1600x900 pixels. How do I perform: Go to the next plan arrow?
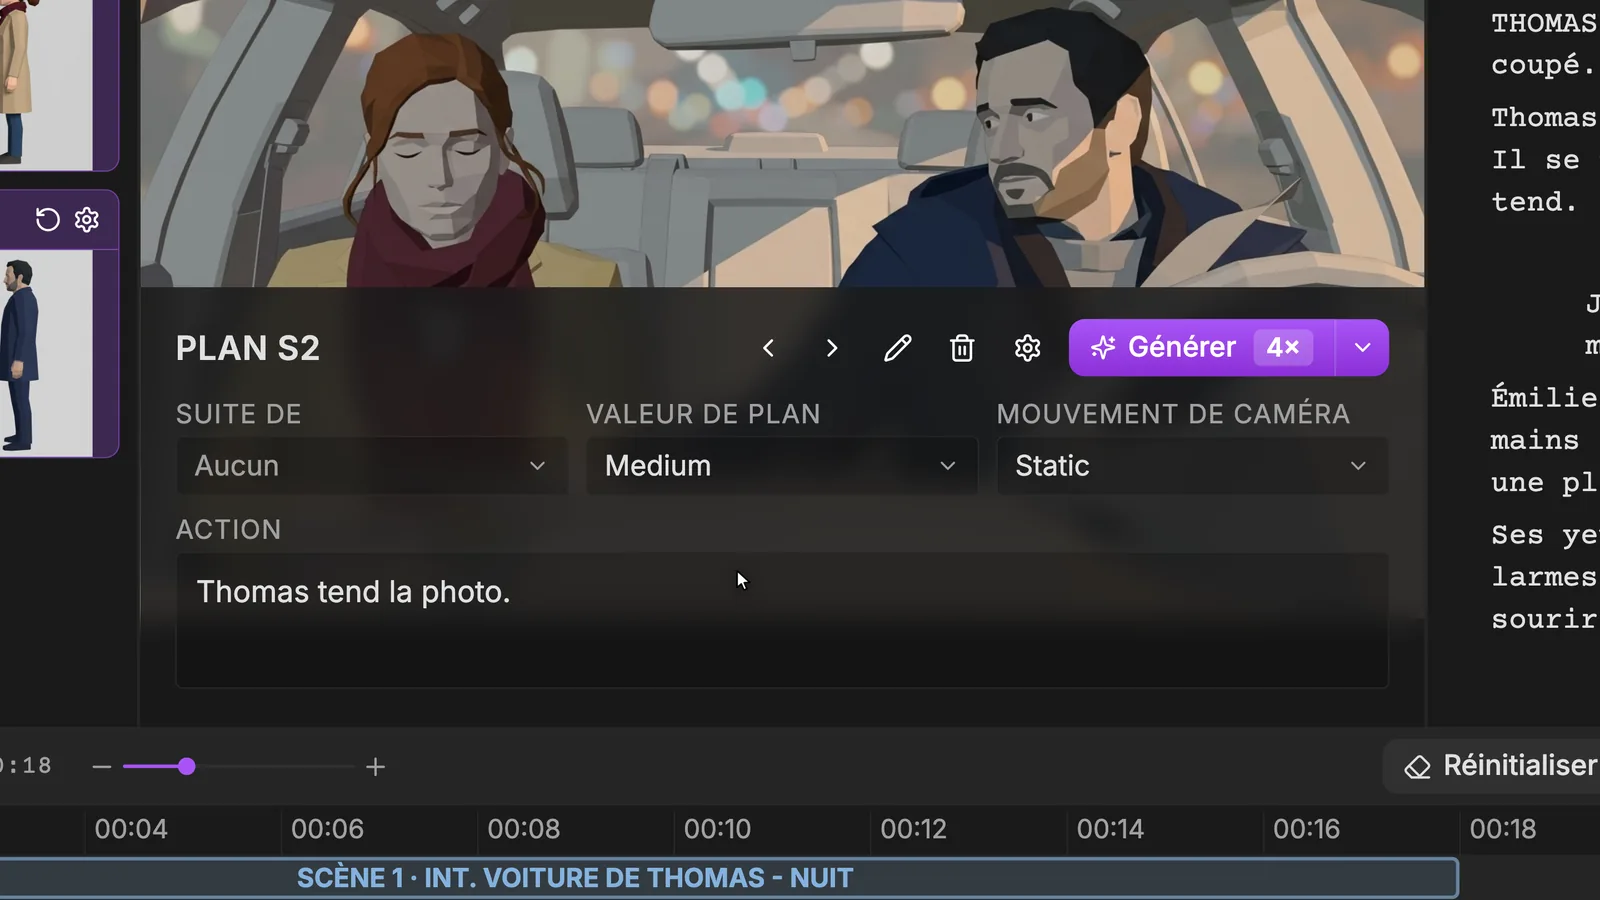[832, 348]
